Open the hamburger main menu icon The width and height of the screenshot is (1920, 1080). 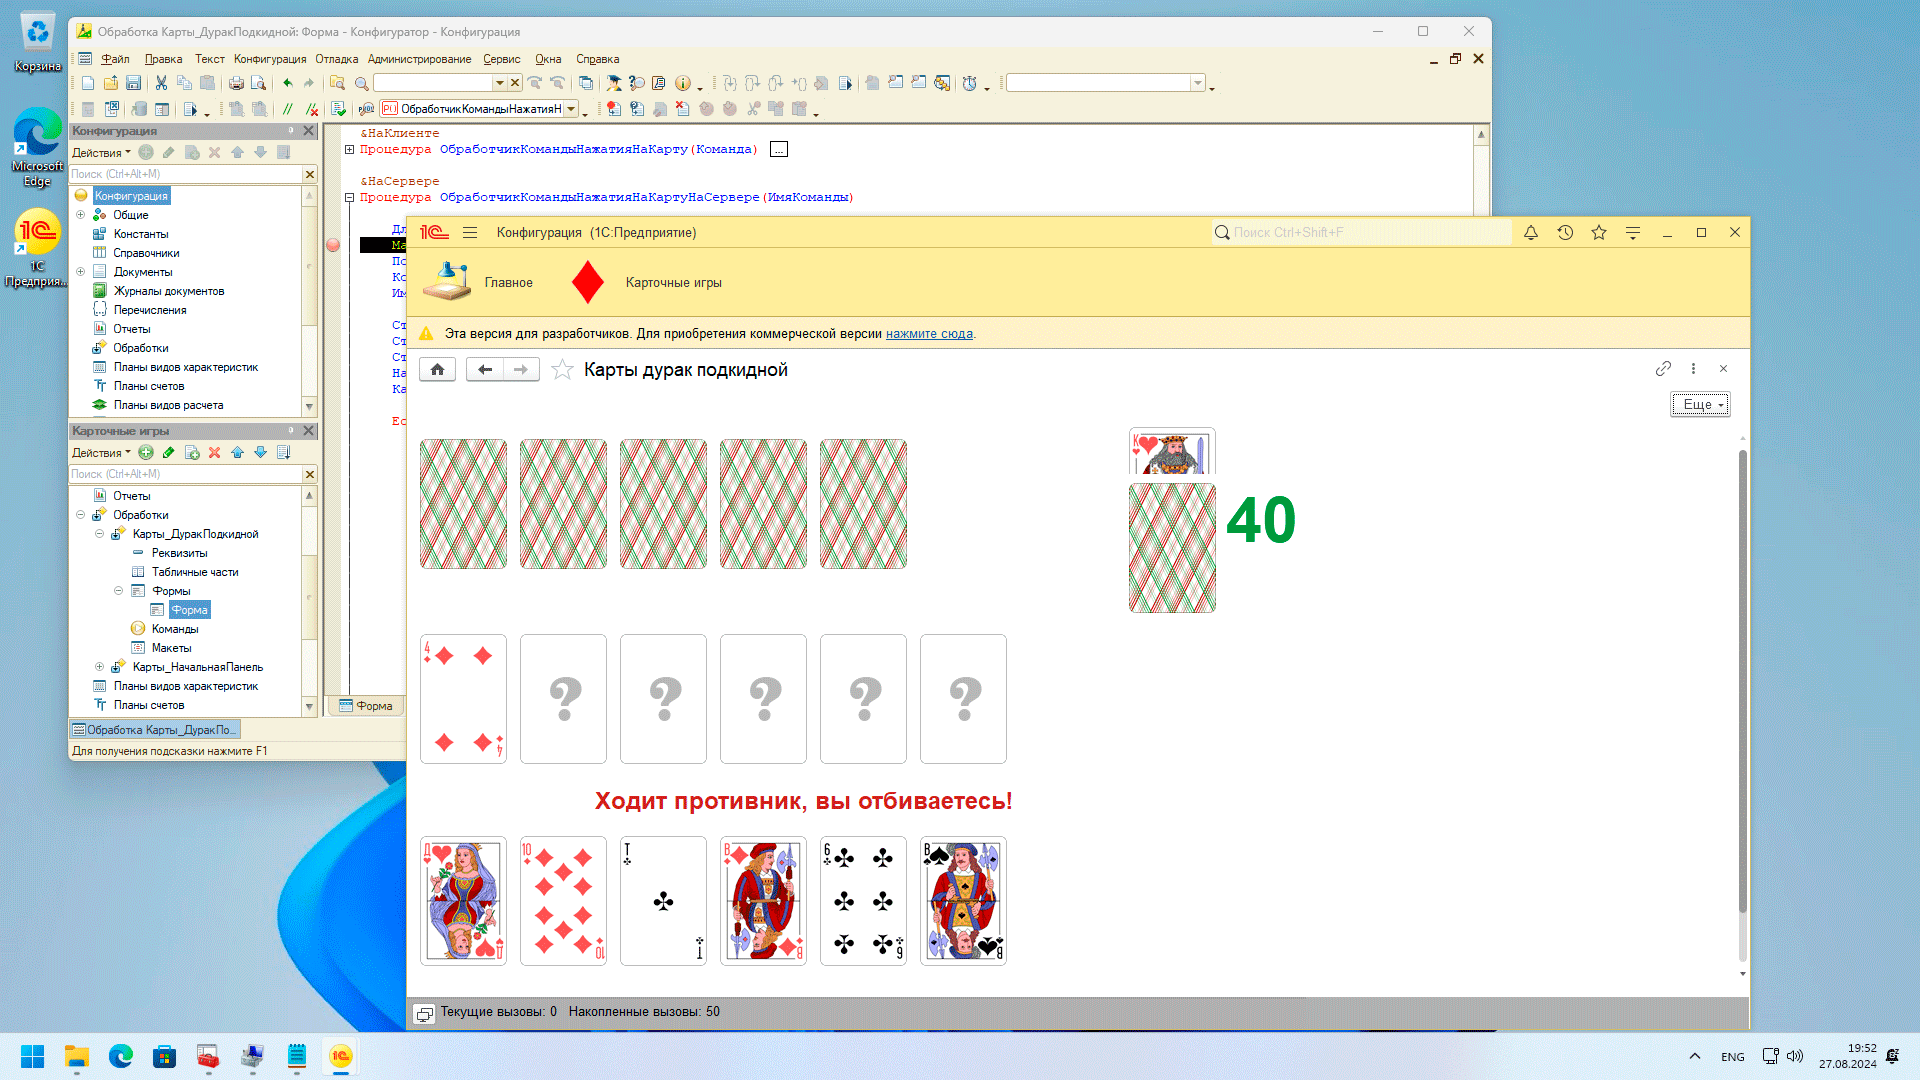470,233
